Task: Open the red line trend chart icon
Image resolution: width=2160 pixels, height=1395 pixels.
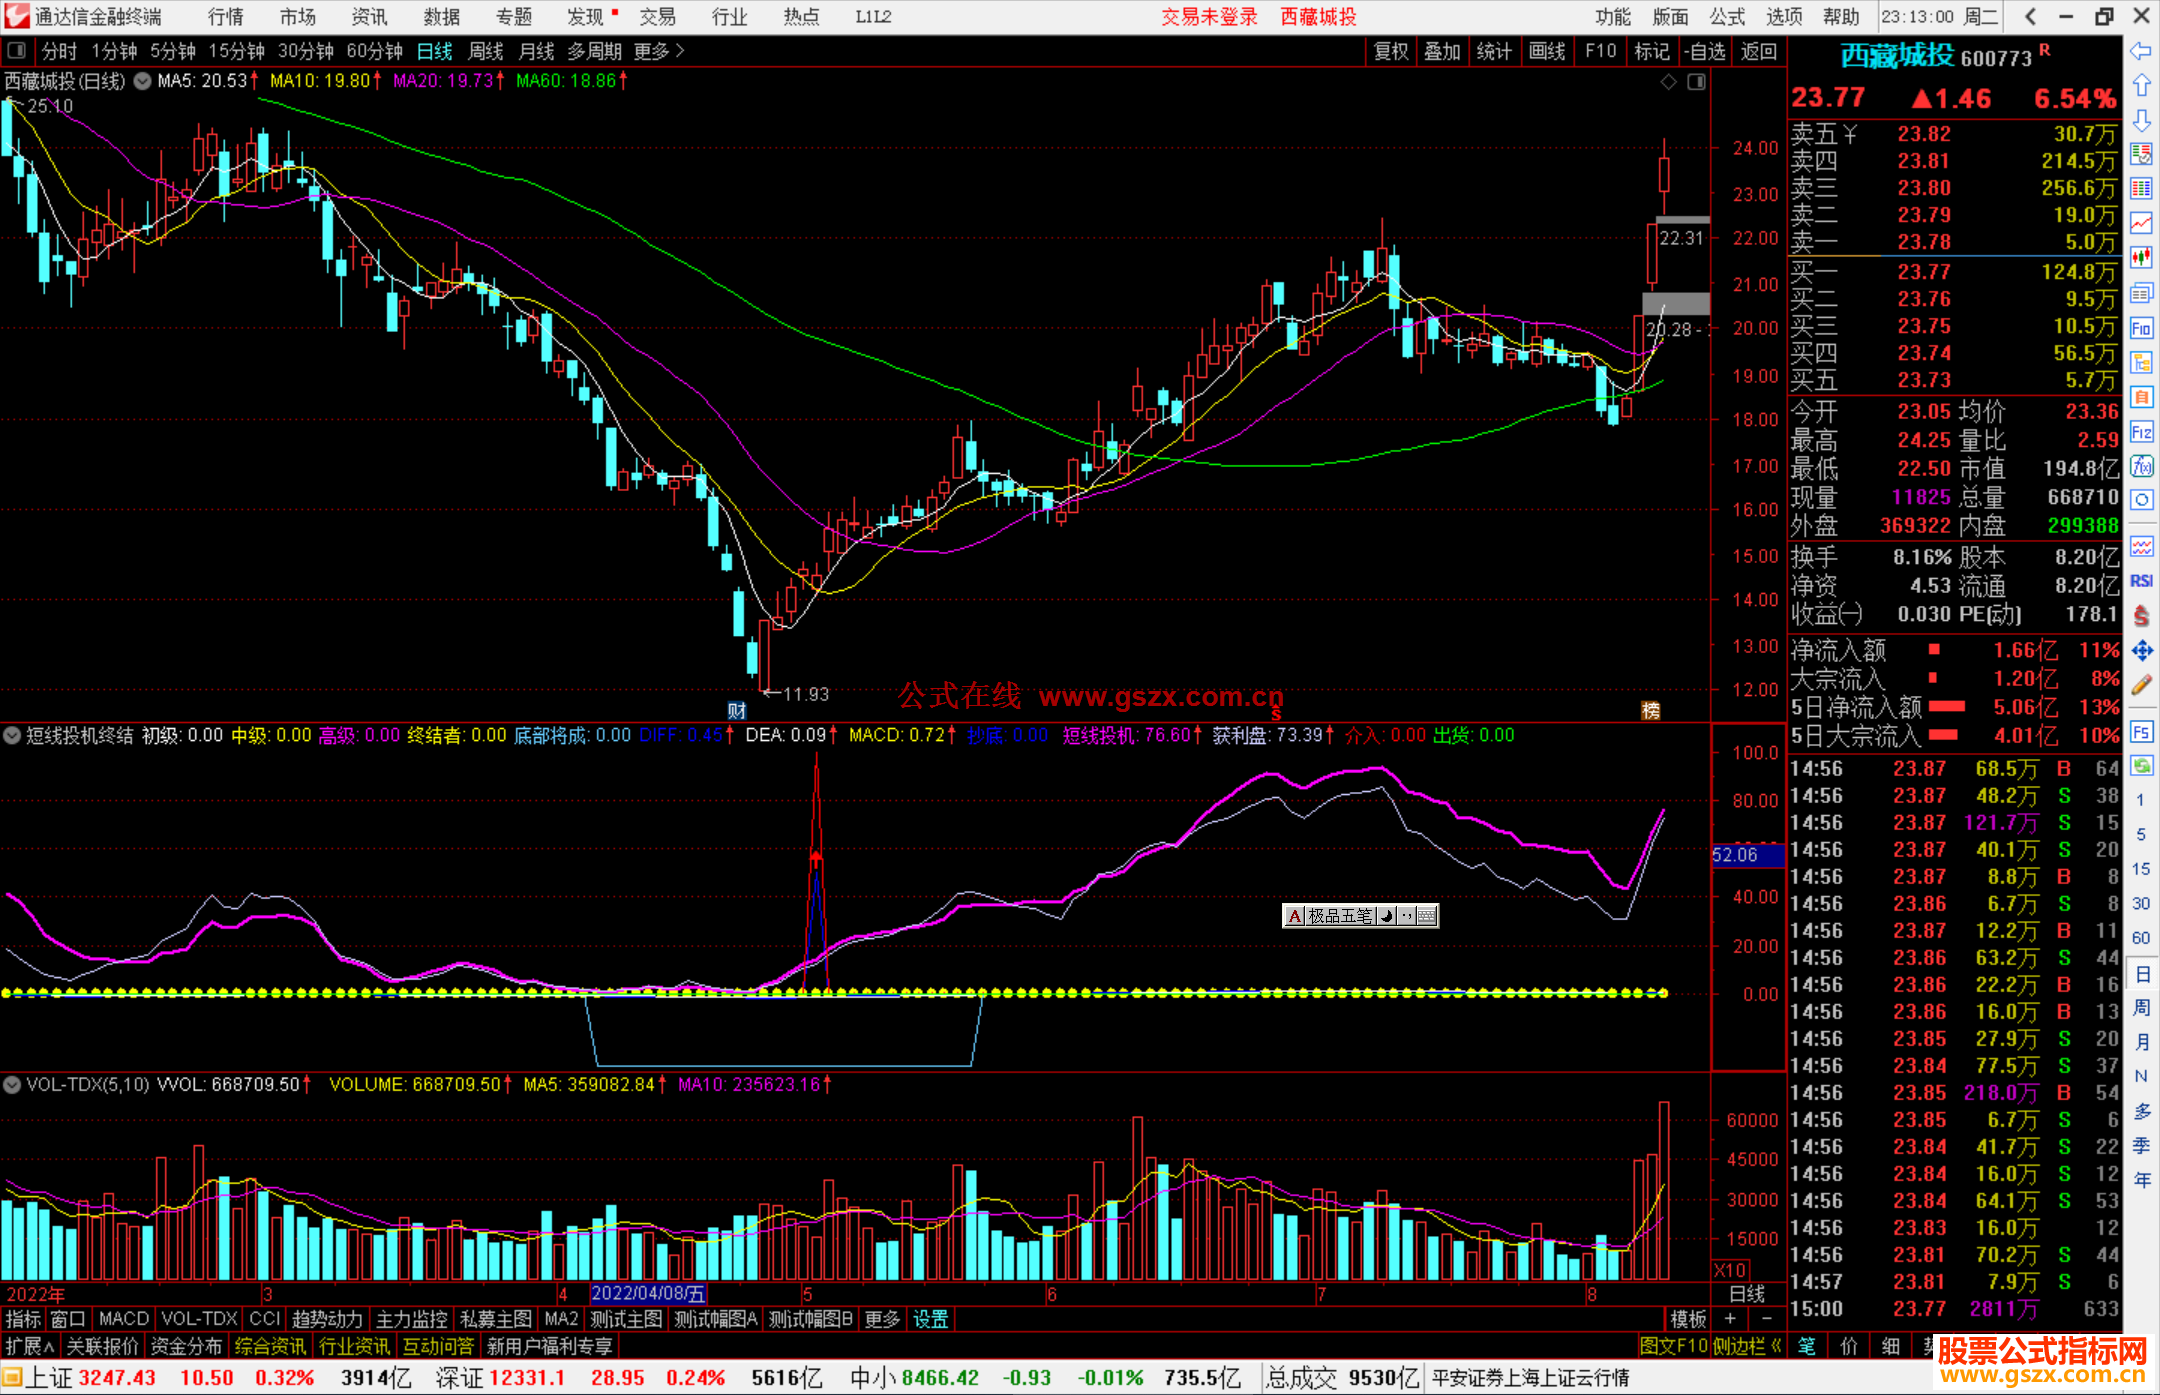Action: pos(2141,223)
